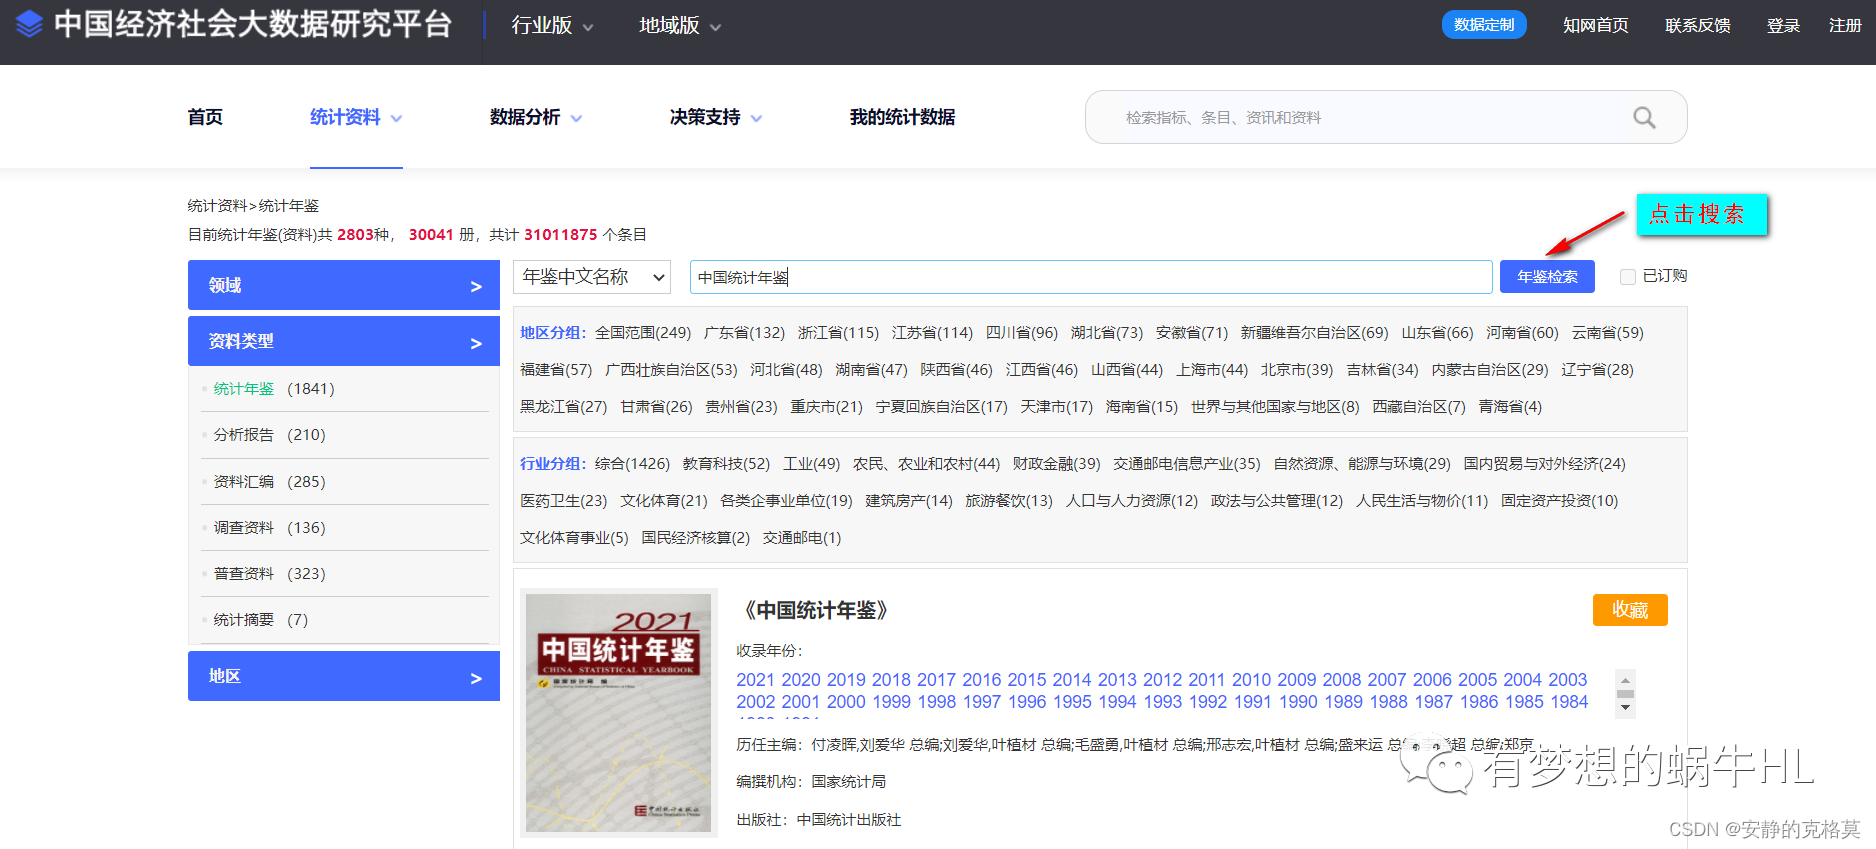This screenshot has width=1876, height=849.
Task: Expand the 统计资料 menu
Action: tap(356, 117)
